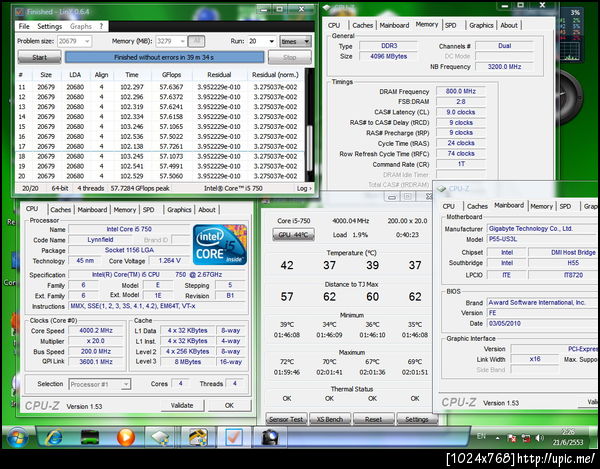Click the Intel Core i5 inside logo
Screen dimensions: 600x469
pos(220,244)
